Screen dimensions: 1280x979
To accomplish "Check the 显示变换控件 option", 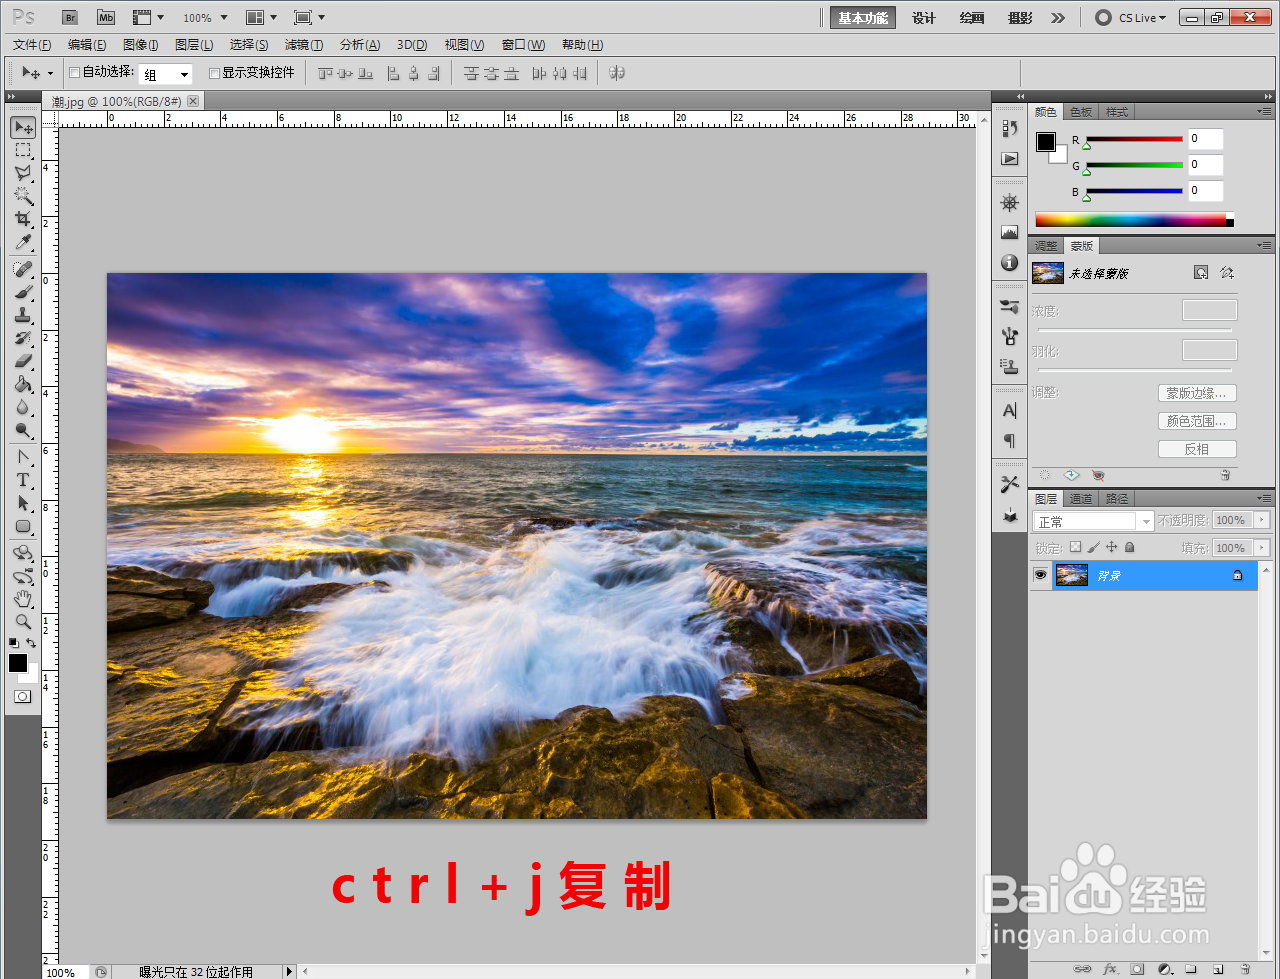I will click(214, 73).
